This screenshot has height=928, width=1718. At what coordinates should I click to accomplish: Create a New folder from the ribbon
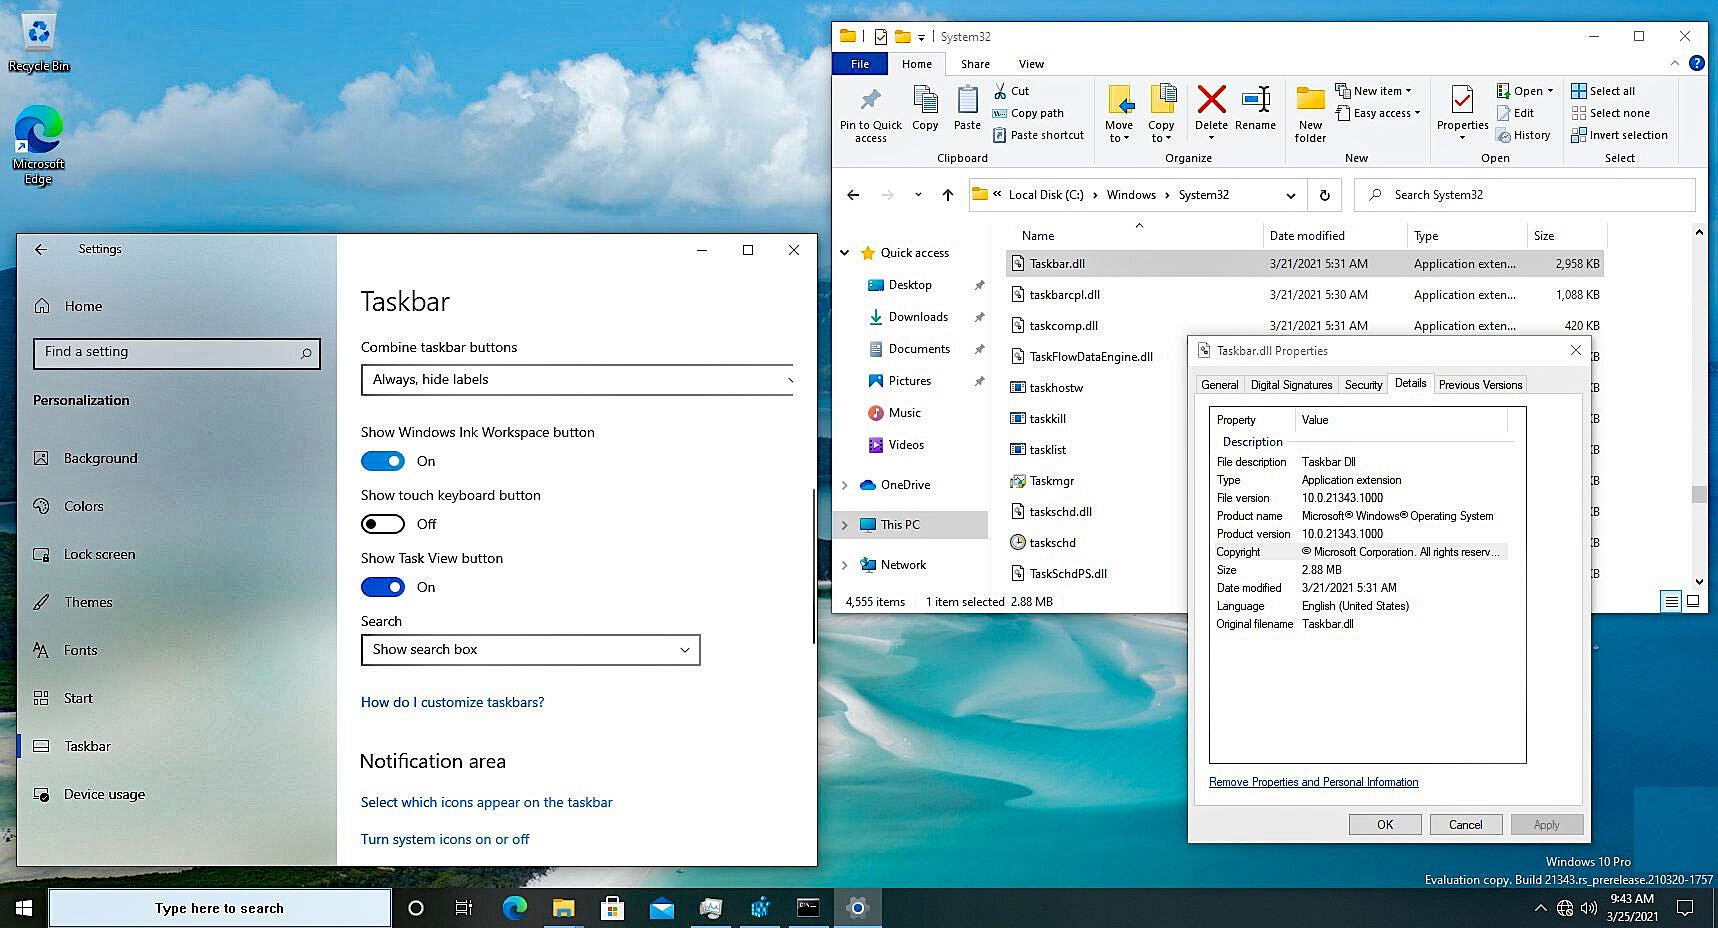1310,115
